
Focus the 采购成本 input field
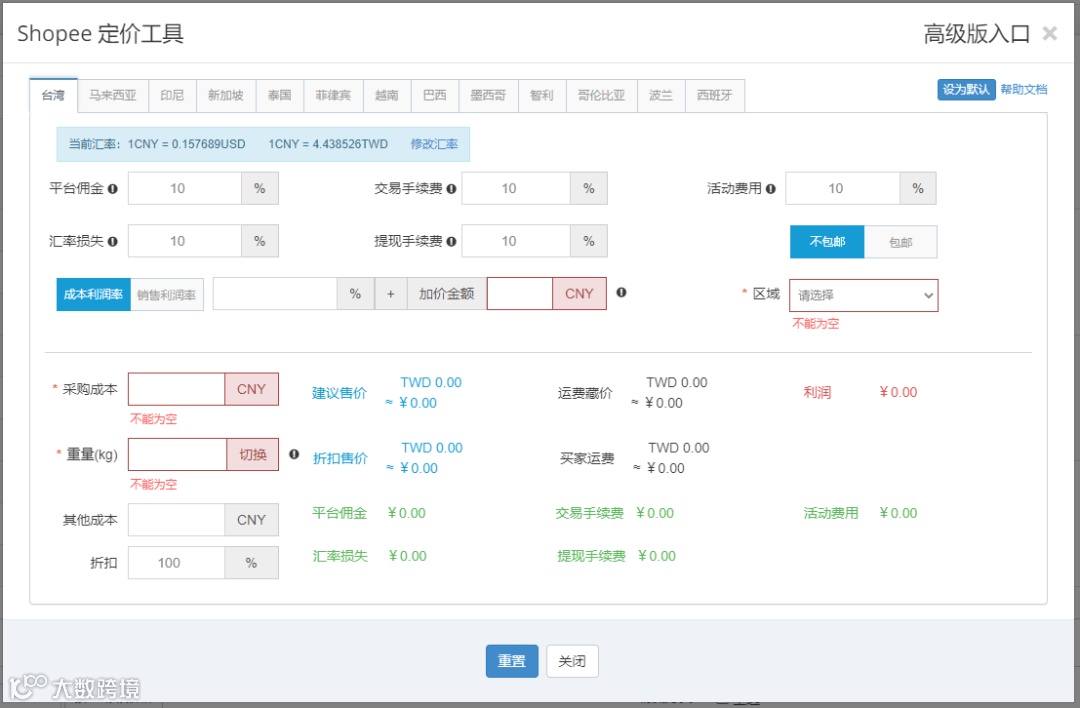(176, 389)
